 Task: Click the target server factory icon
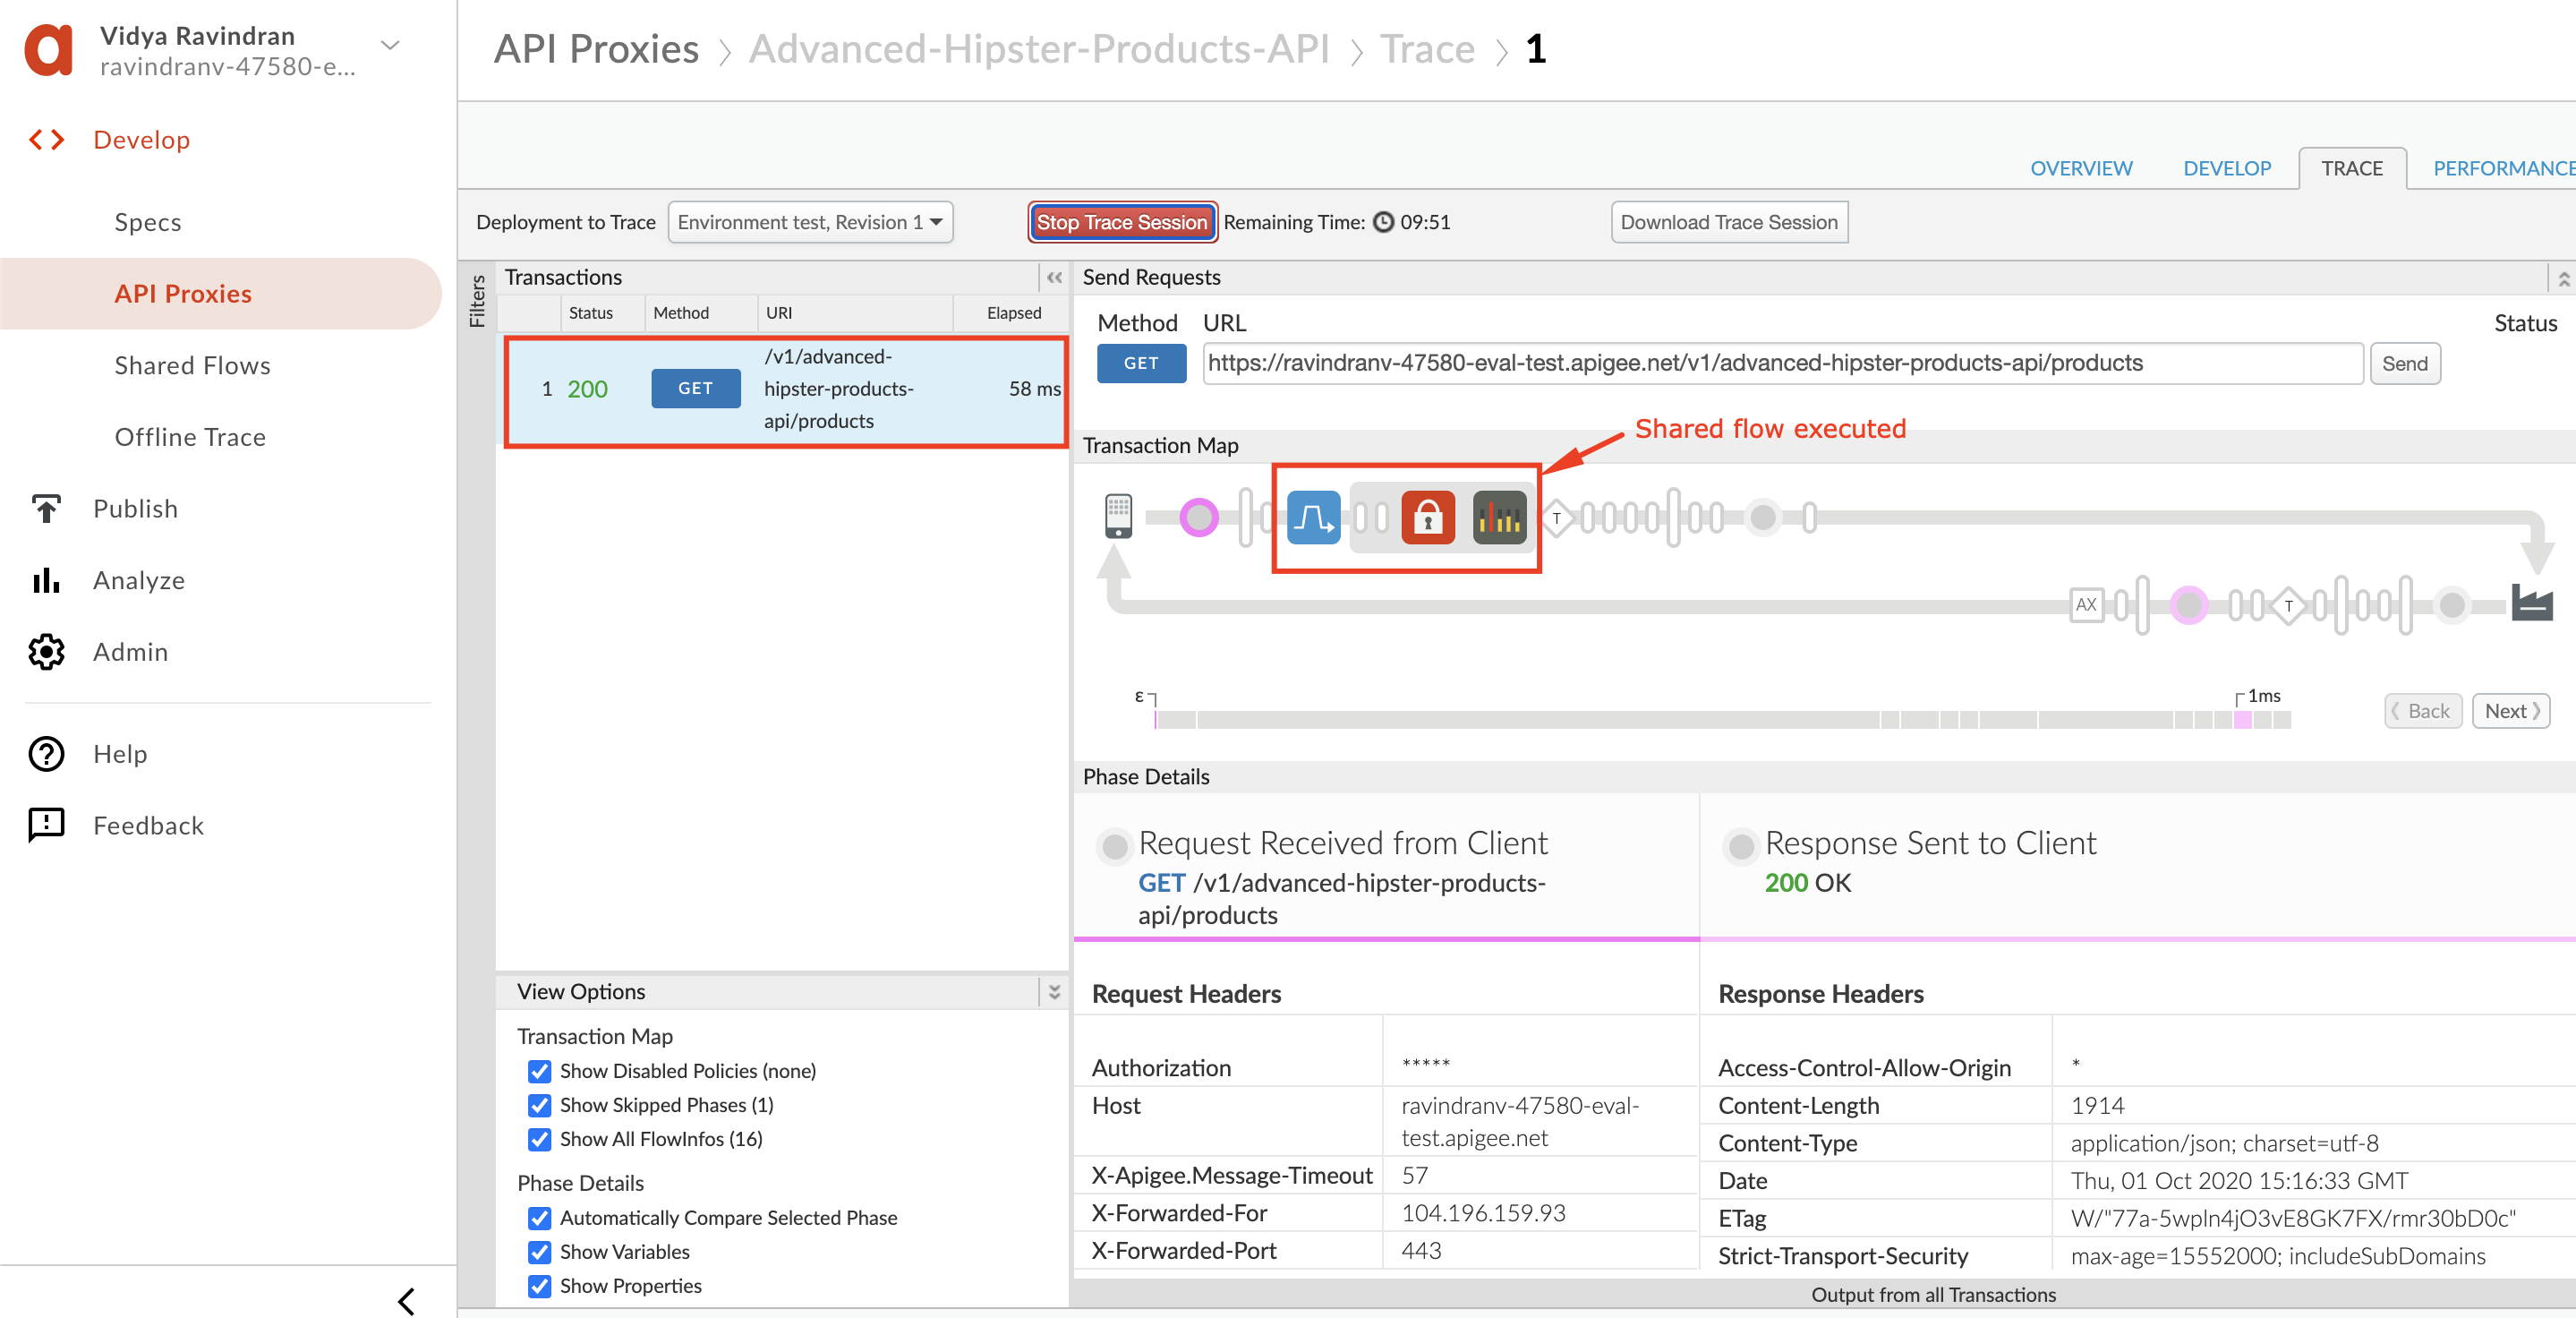(2531, 603)
